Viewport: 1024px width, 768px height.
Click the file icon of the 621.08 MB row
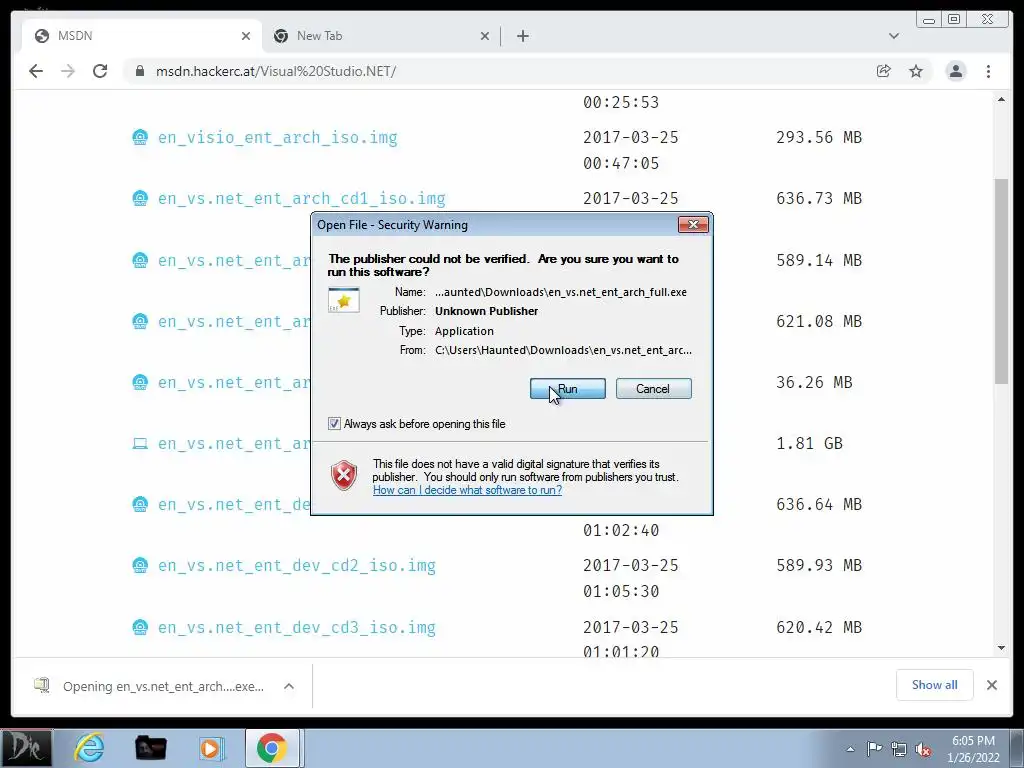point(140,321)
